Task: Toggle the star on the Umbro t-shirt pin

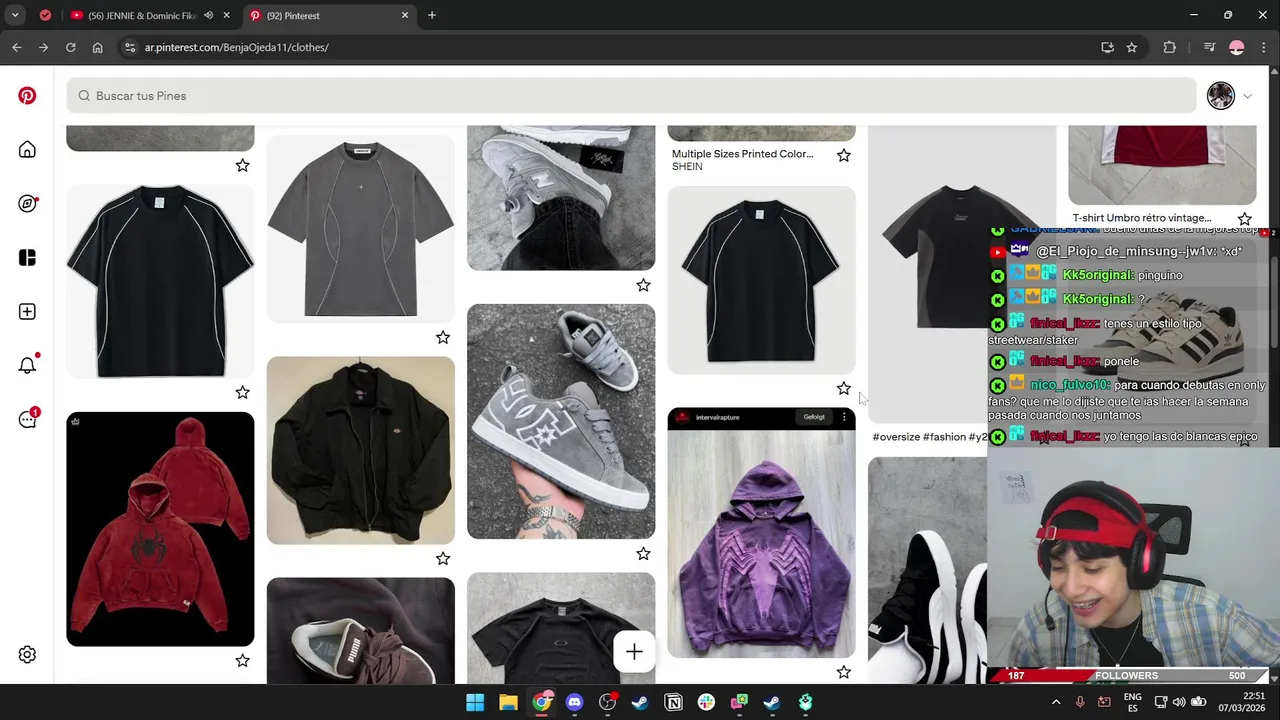Action: click(x=1244, y=219)
